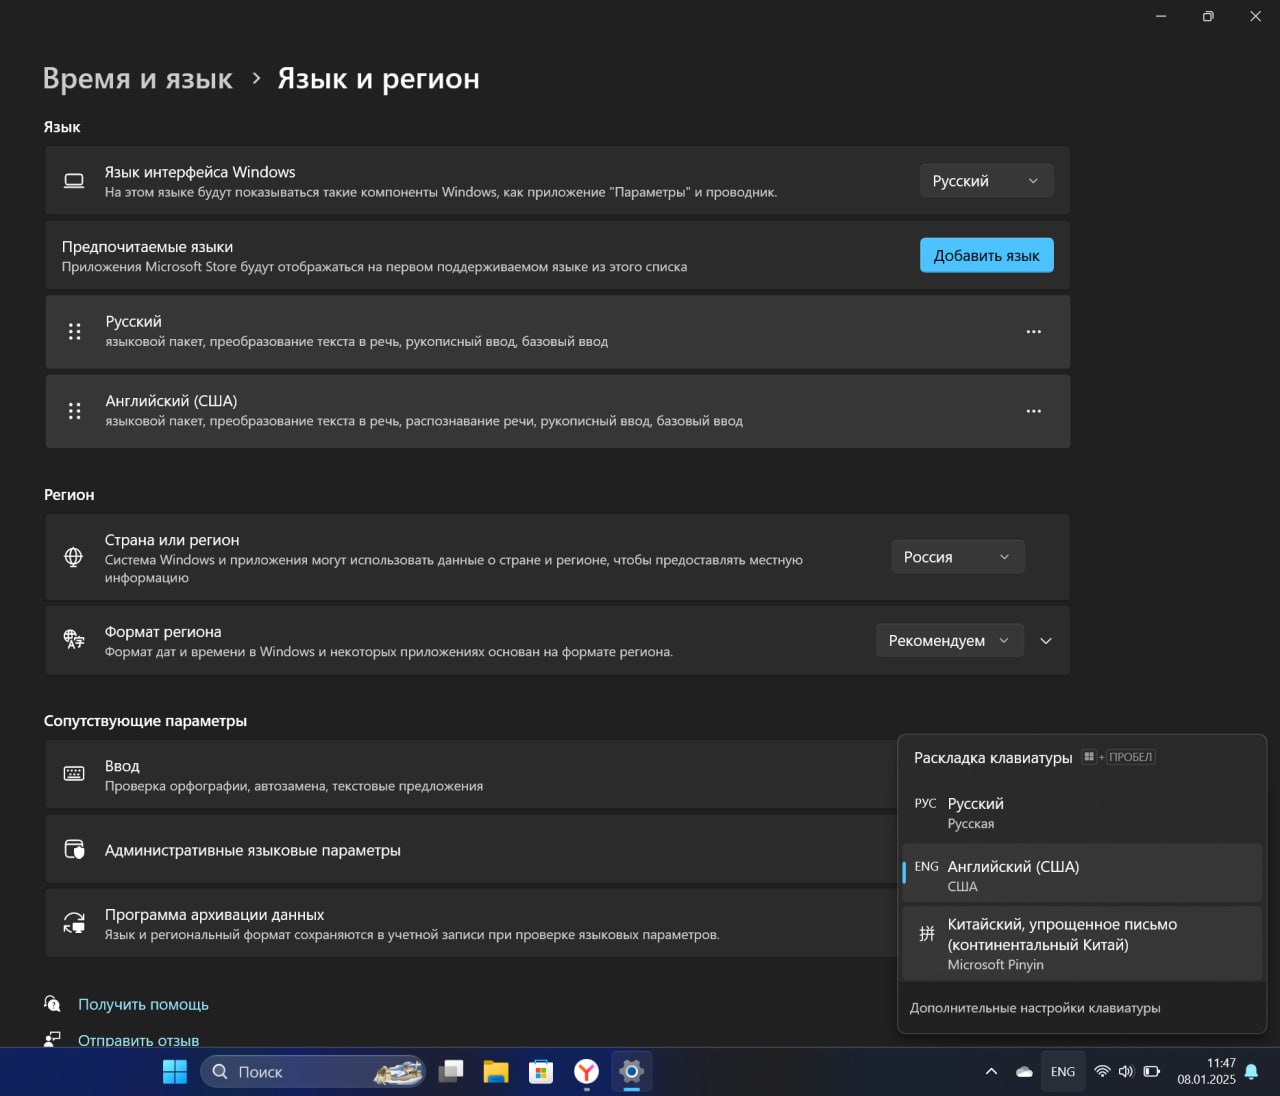The height and width of the screenshot is (1096, 1280).
Task: Launch Microsoft Store from the taskbar
Action: (x=541, y=1072)
